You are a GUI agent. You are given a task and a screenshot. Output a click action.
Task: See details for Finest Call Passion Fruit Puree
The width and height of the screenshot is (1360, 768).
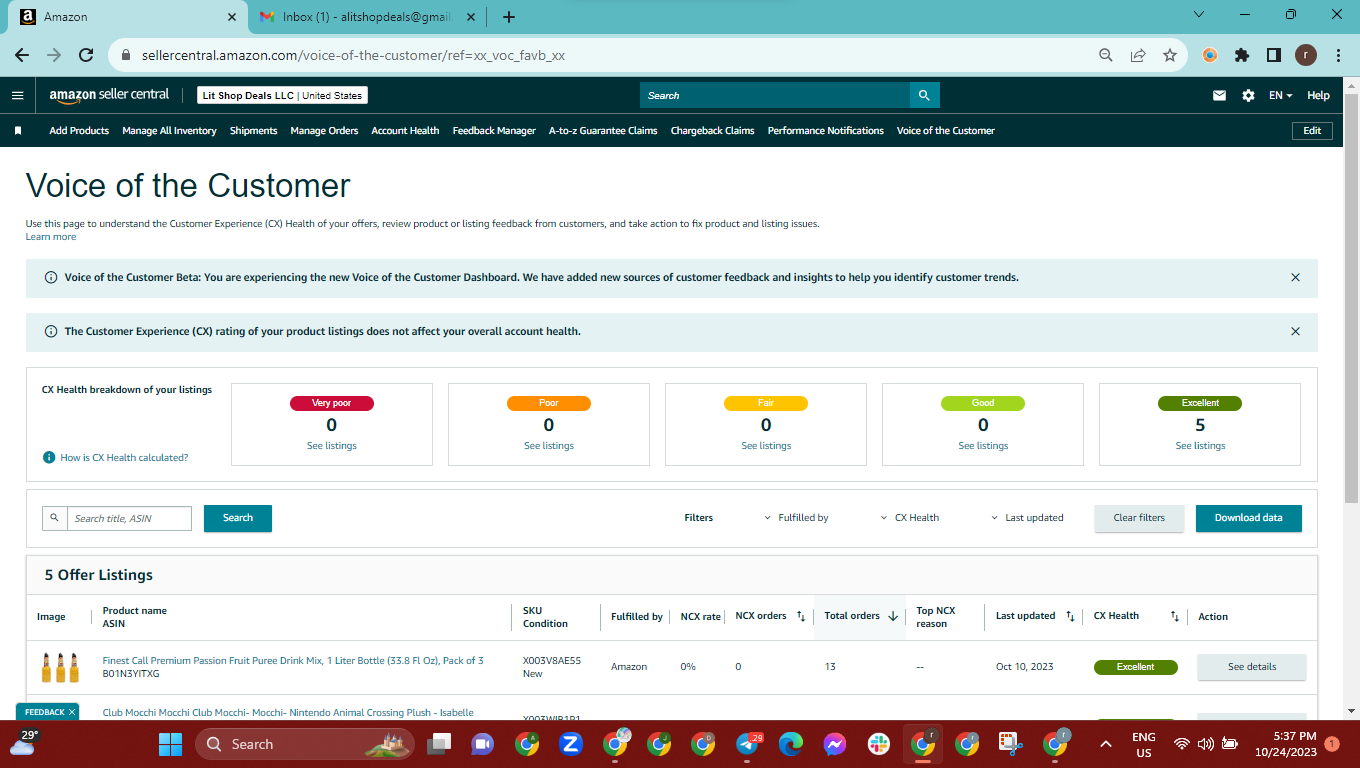[1252, 667]
